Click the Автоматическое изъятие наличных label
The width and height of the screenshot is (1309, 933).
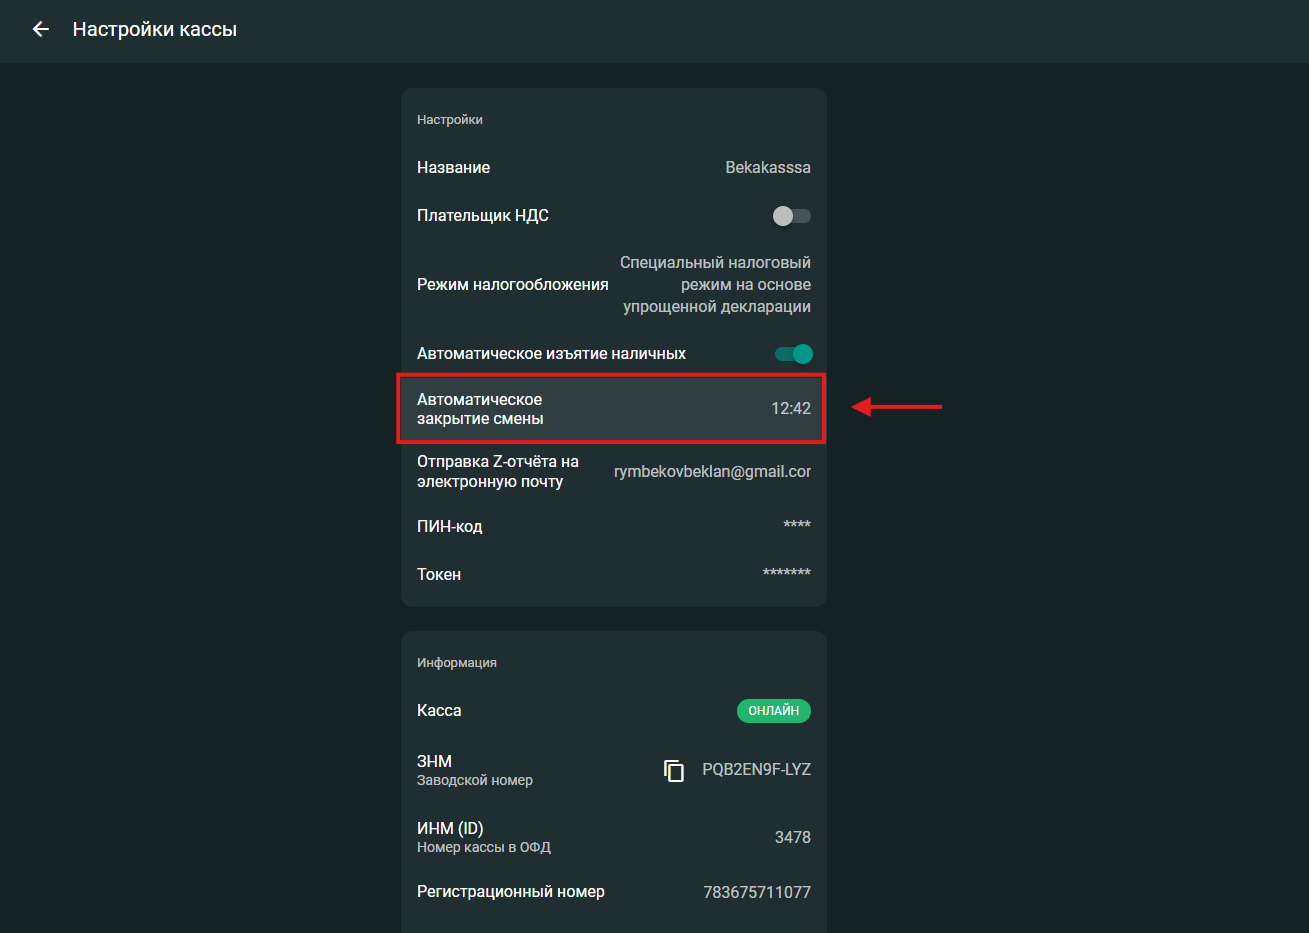(551, 354)
